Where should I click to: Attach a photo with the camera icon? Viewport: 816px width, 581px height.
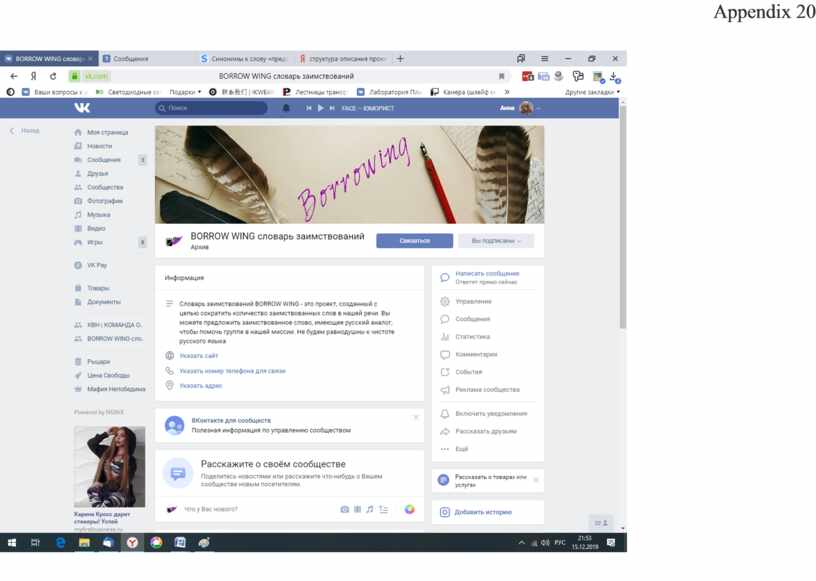[x=345, y=509]
